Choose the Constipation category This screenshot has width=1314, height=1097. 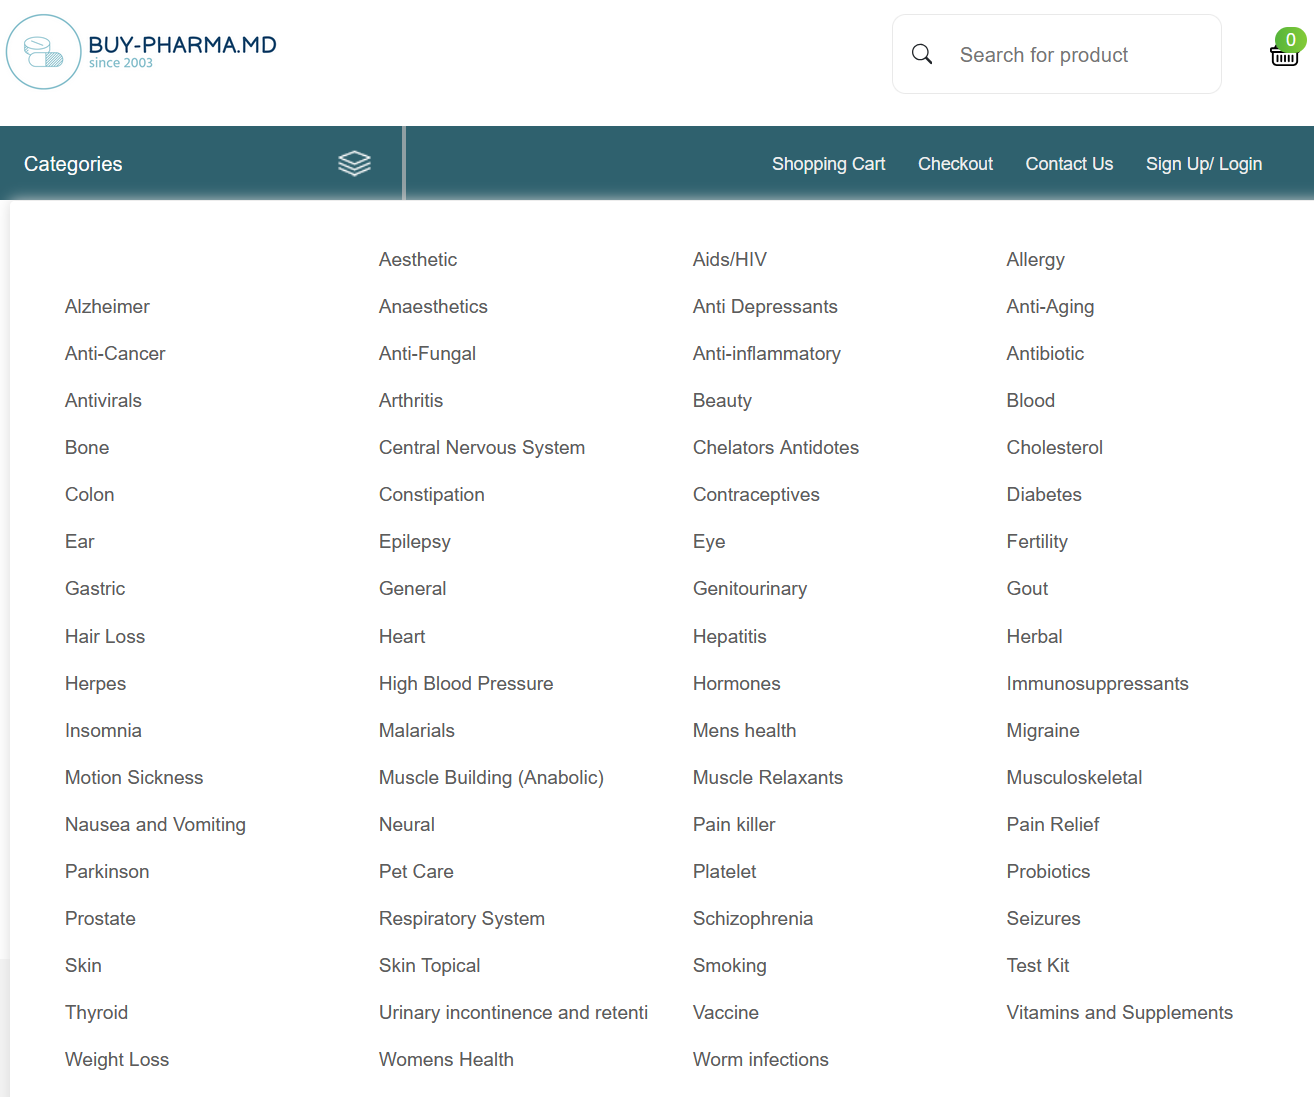(431, 495)
